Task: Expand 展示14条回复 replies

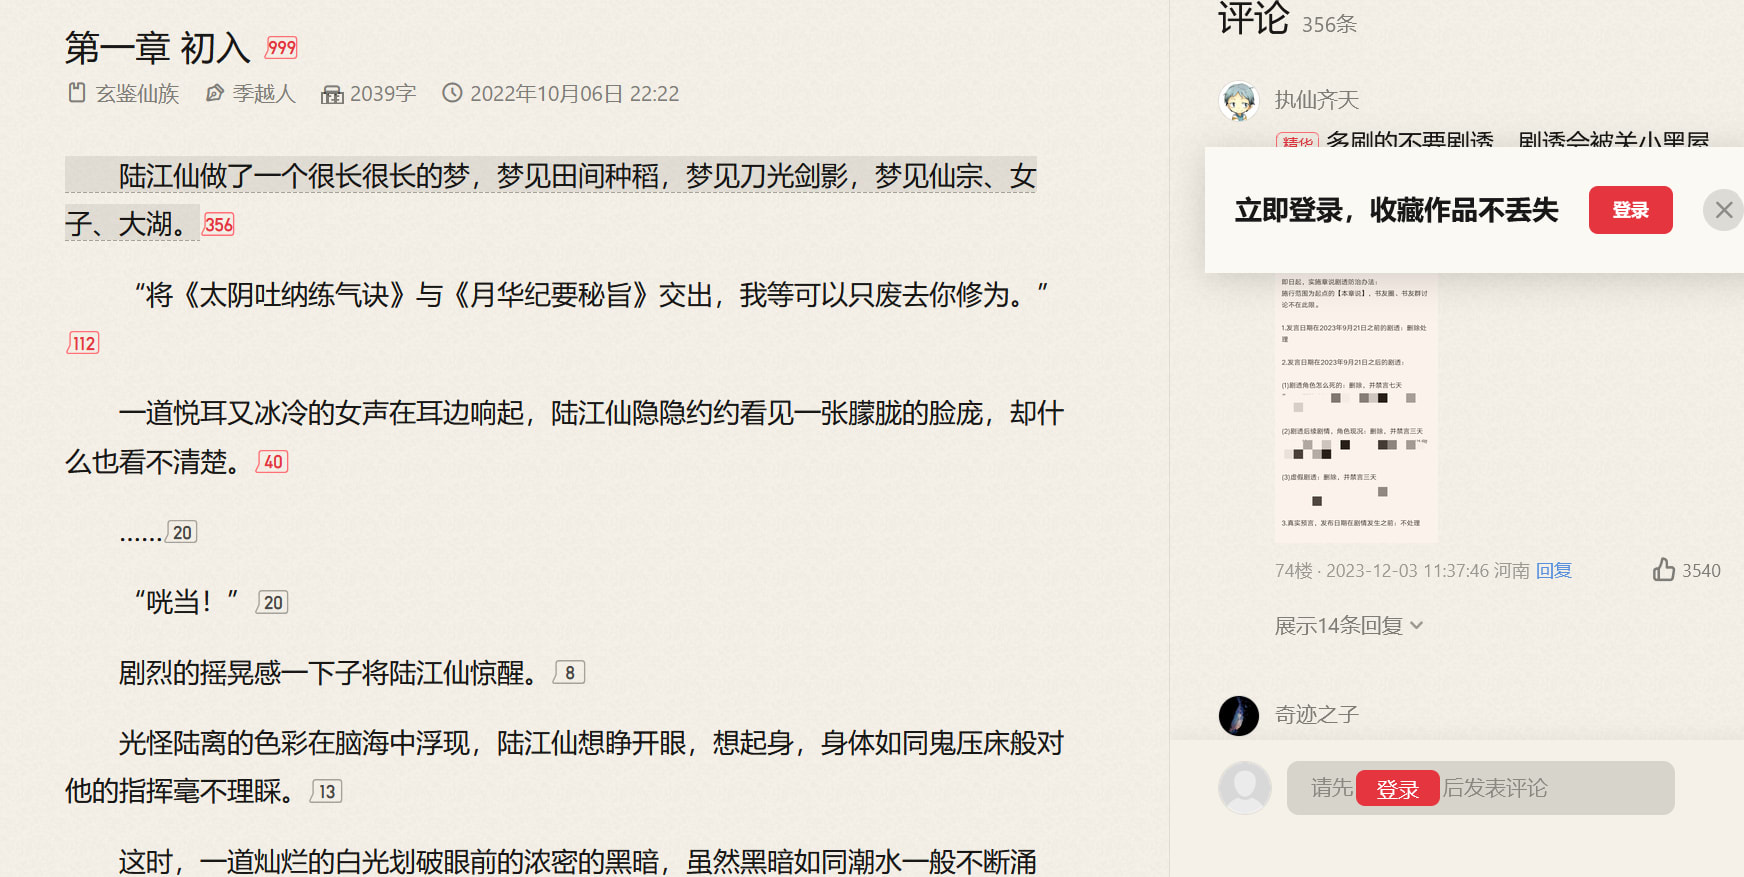Action: click(1348, 626)
